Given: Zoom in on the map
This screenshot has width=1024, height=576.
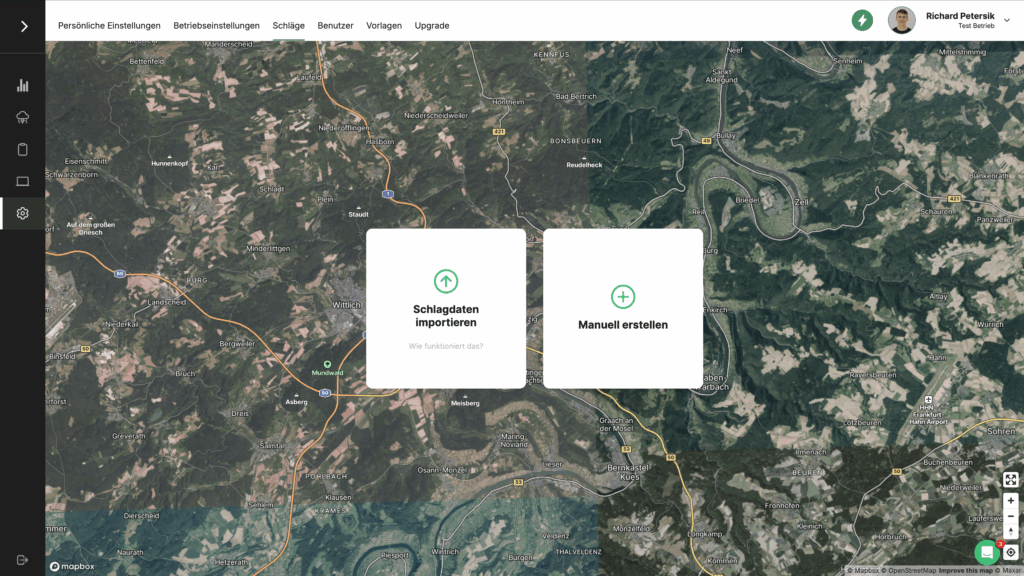Looking at the screenshot, I should pyautogui.click(x=1010, y=501).
